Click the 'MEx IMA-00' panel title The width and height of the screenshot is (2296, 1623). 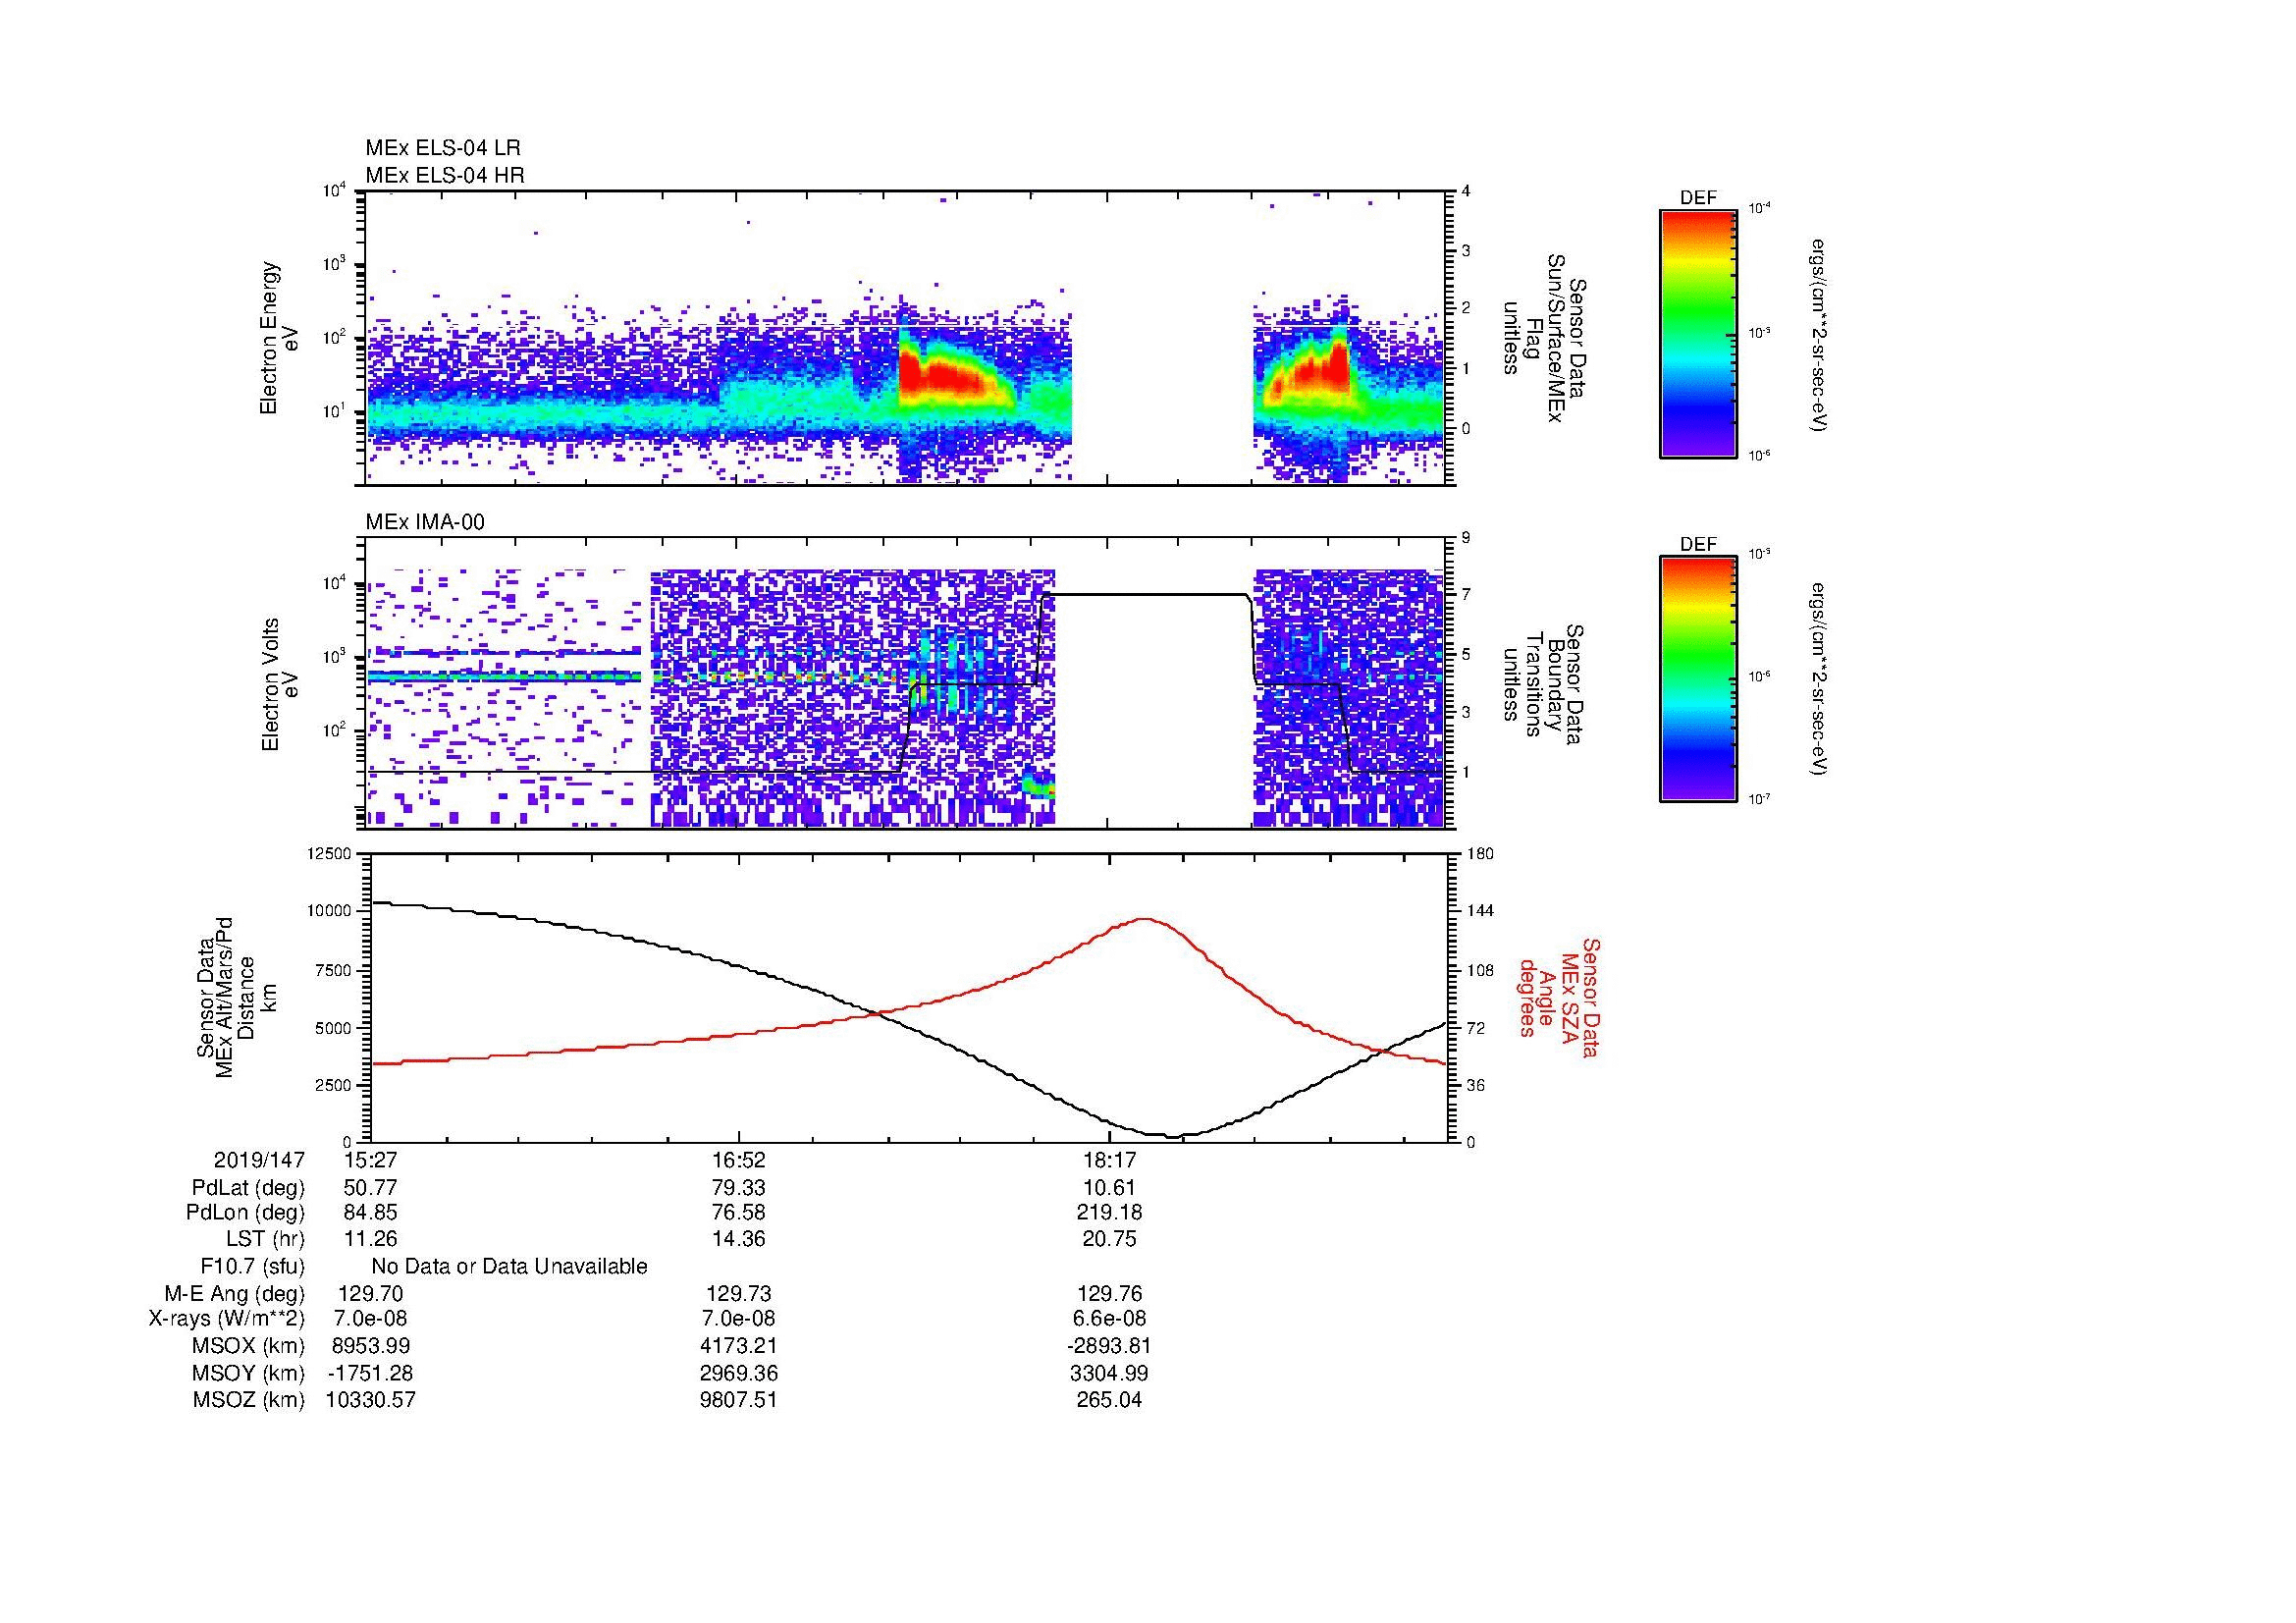(x=425, y=522)
